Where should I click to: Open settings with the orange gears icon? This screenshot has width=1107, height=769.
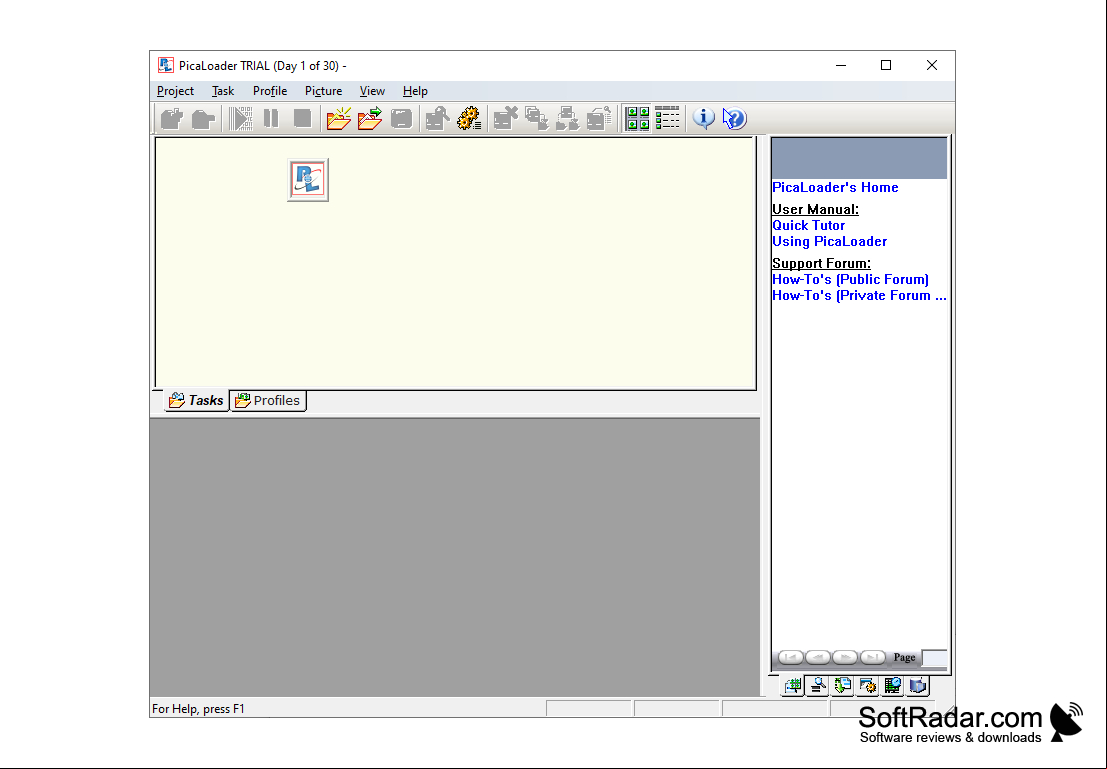(469, 119)
